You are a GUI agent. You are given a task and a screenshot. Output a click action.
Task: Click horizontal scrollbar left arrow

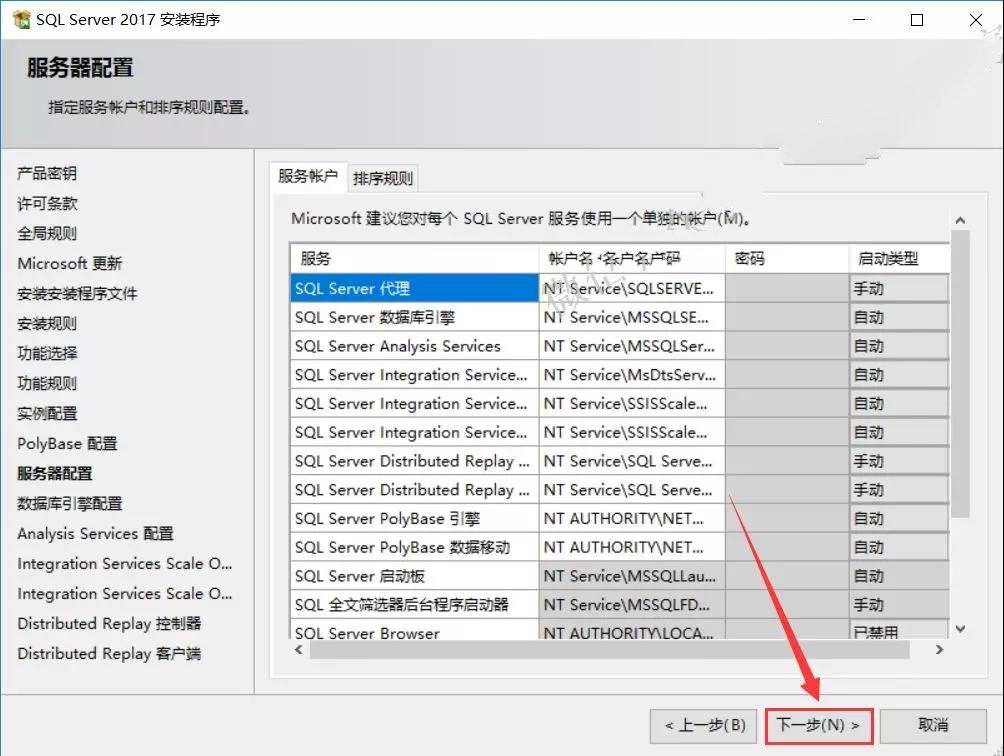(299, 650)
